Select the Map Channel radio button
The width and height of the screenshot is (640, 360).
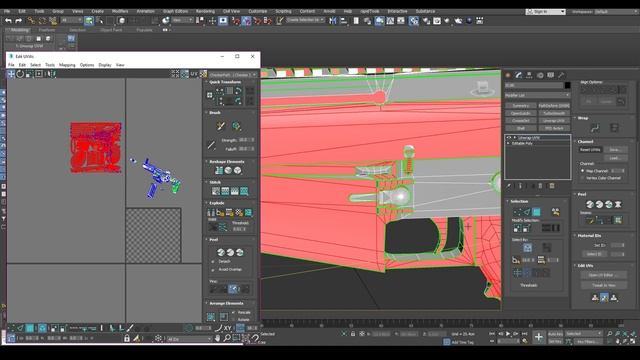pyautogui.click(x=583, y=171)
